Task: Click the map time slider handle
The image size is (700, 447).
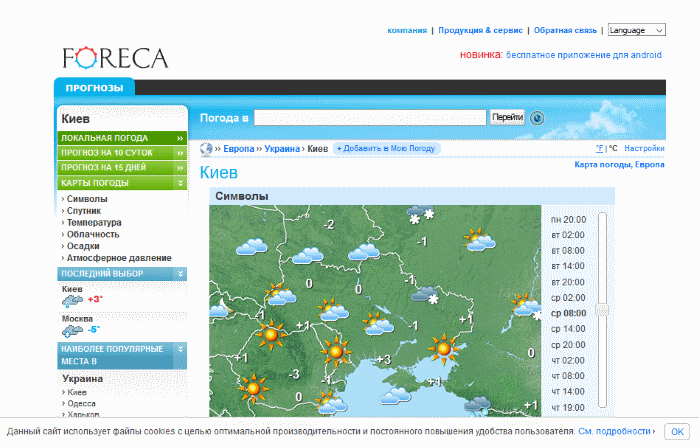Action: [602, 311]
